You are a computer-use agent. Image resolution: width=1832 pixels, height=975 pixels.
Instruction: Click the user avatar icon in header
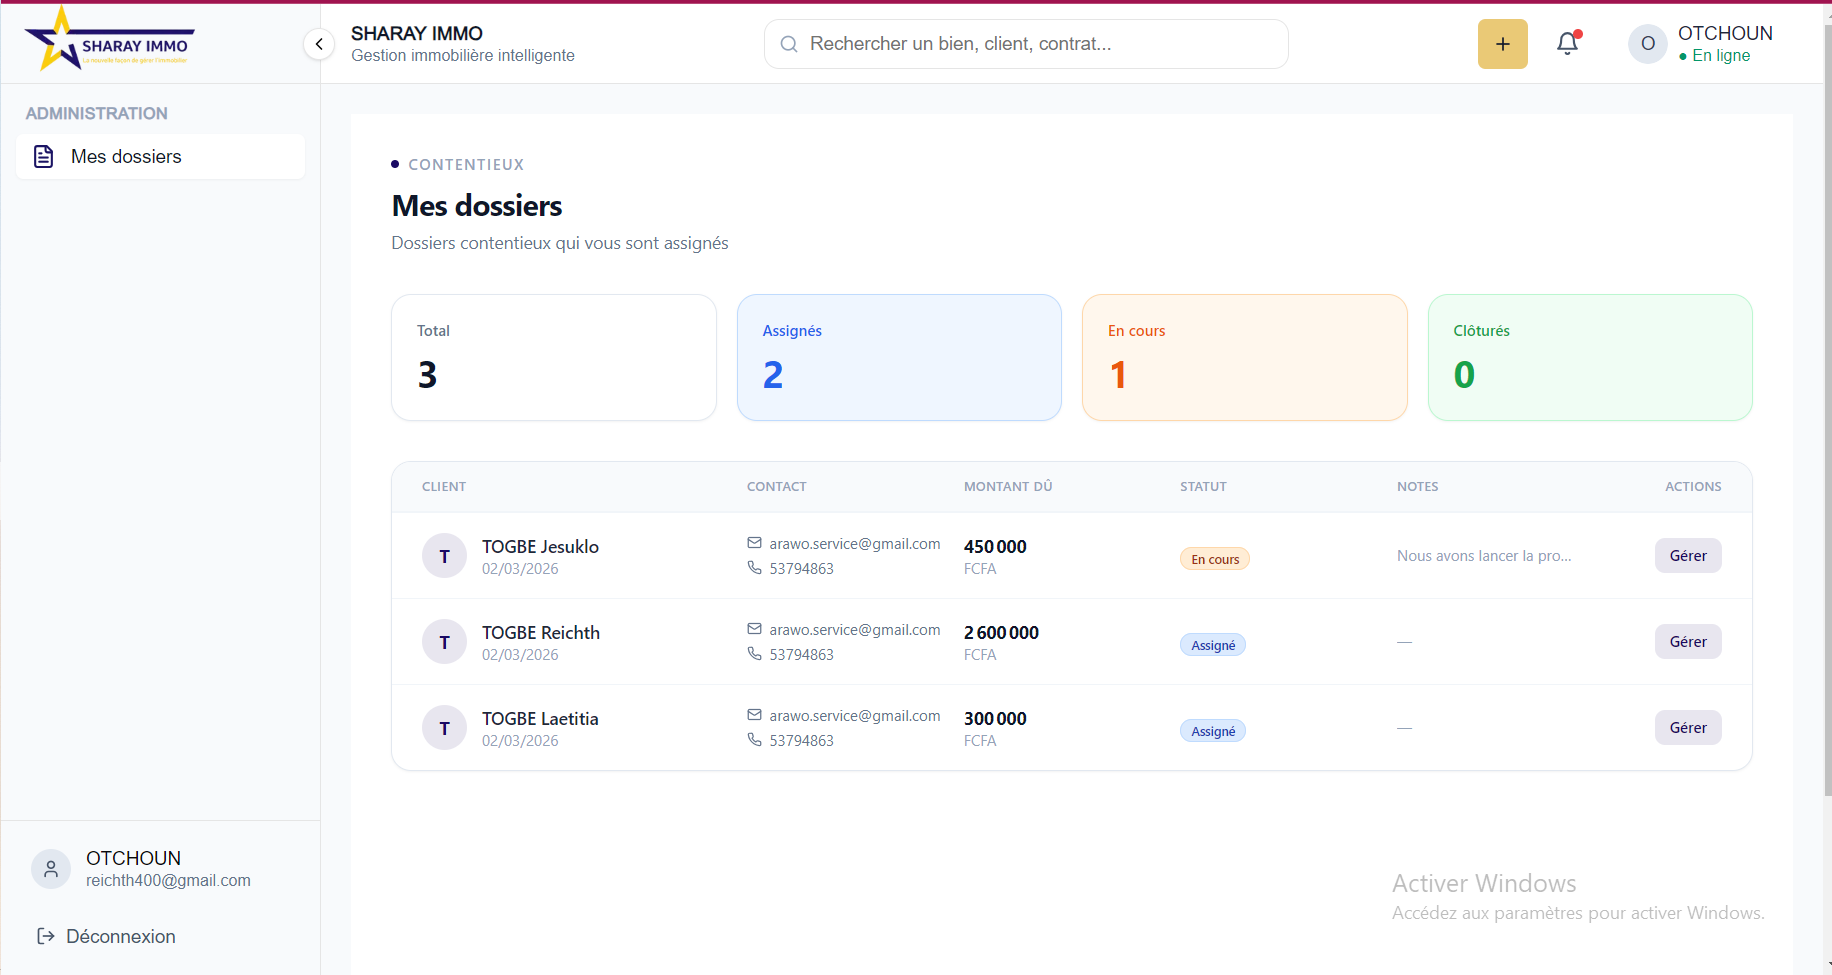pos(1647,44)
